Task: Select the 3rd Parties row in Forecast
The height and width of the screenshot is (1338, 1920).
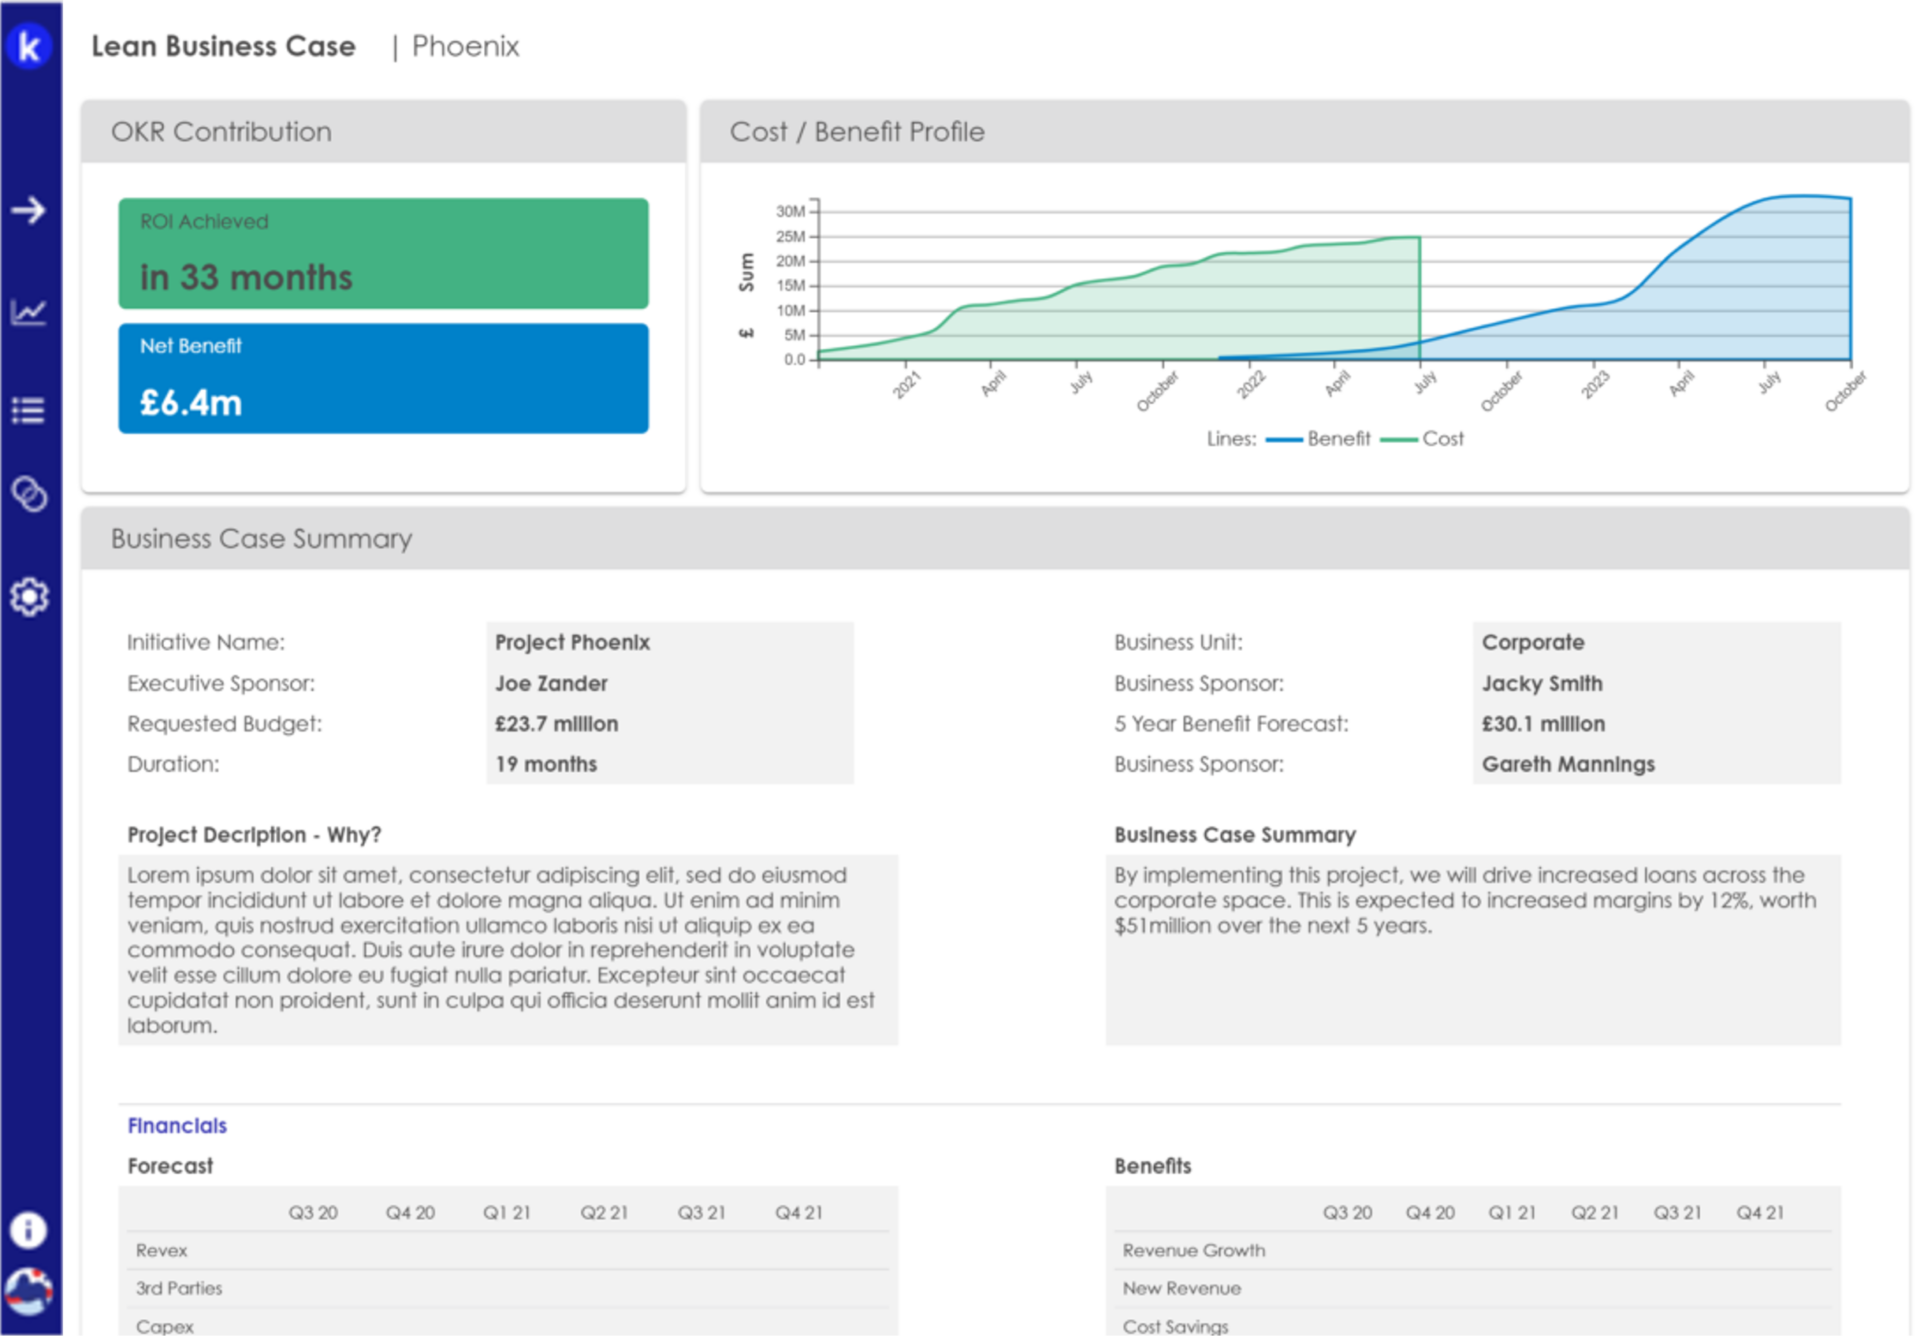Action: 509,1290
